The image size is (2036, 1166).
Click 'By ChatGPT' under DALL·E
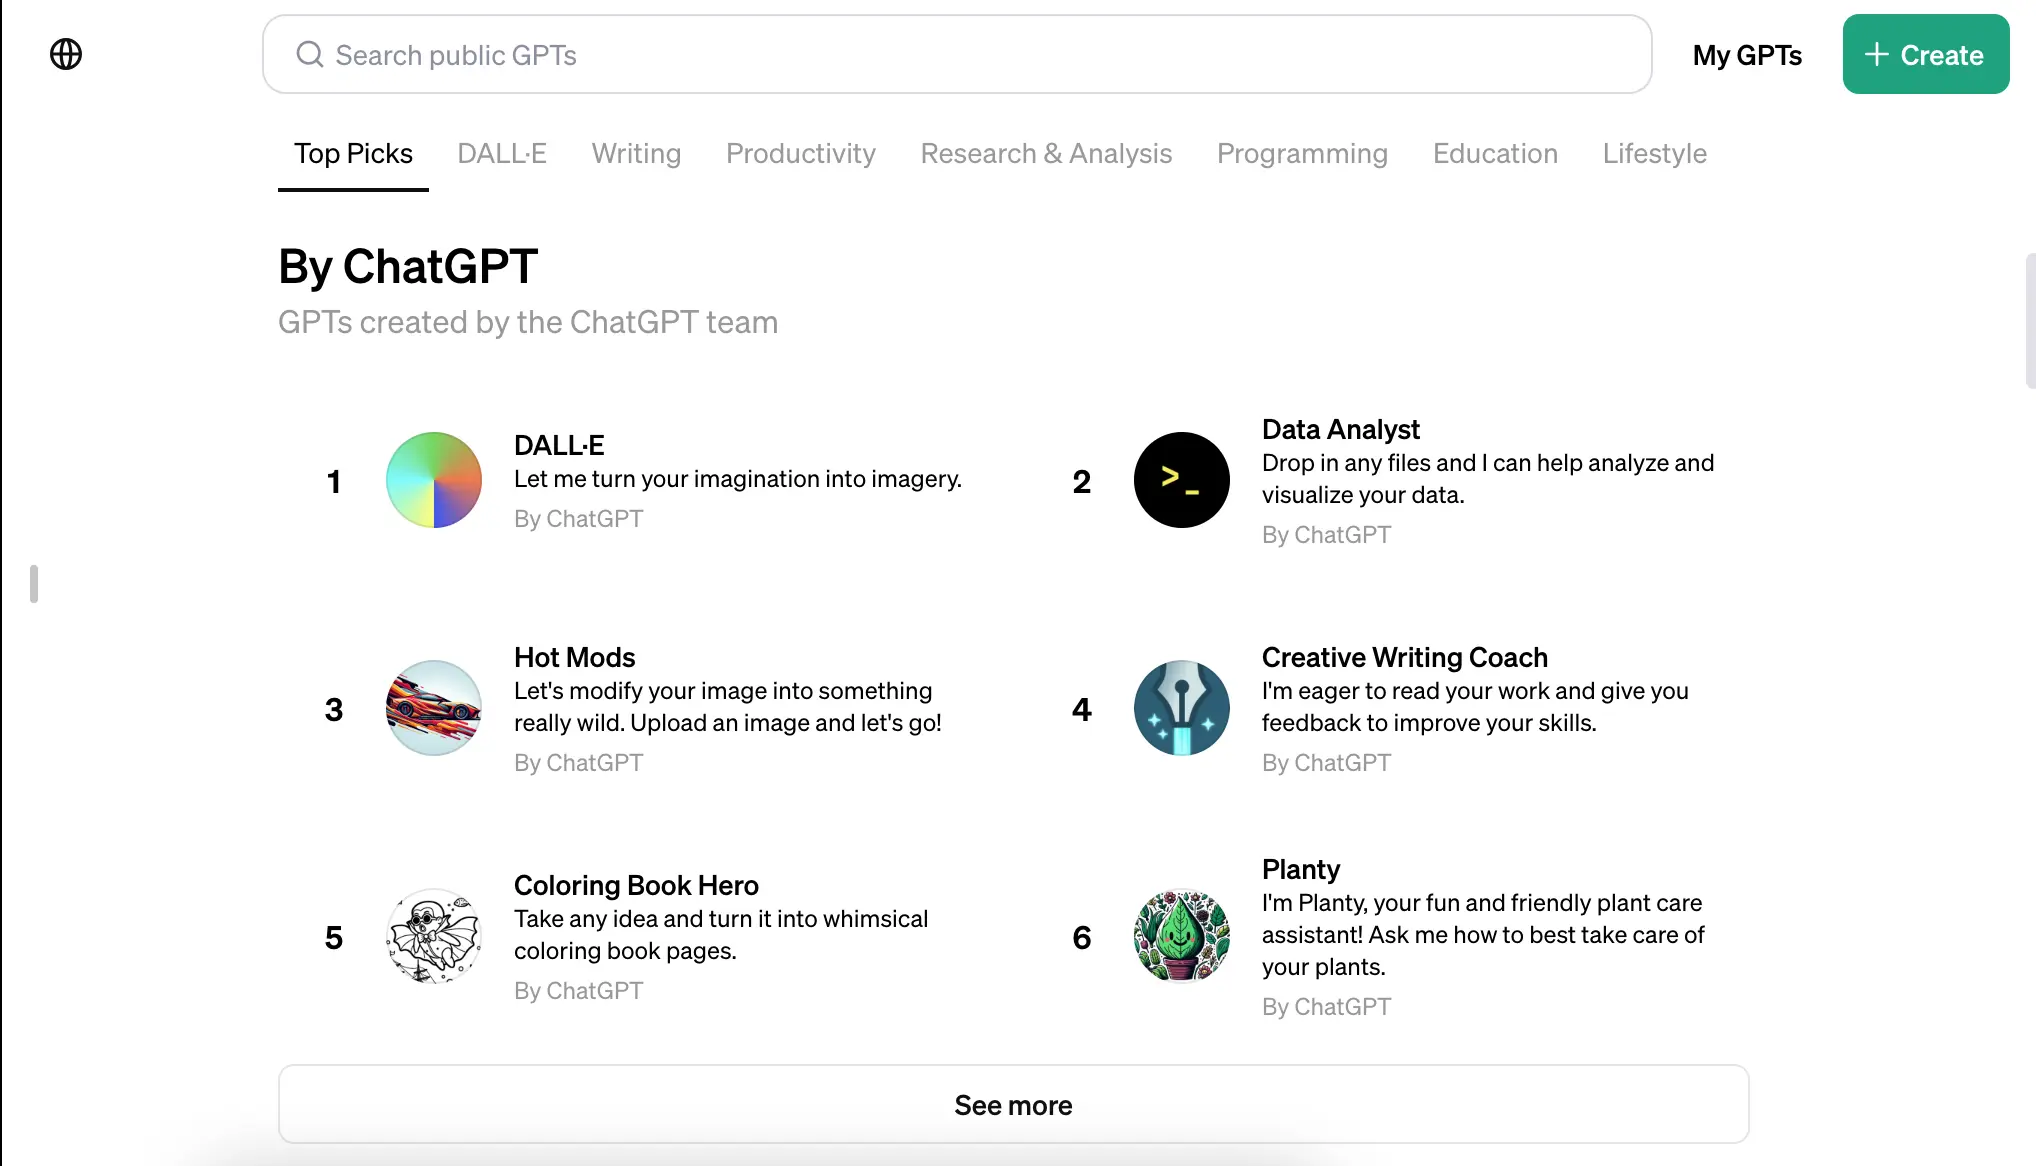(x=578, y=519)
